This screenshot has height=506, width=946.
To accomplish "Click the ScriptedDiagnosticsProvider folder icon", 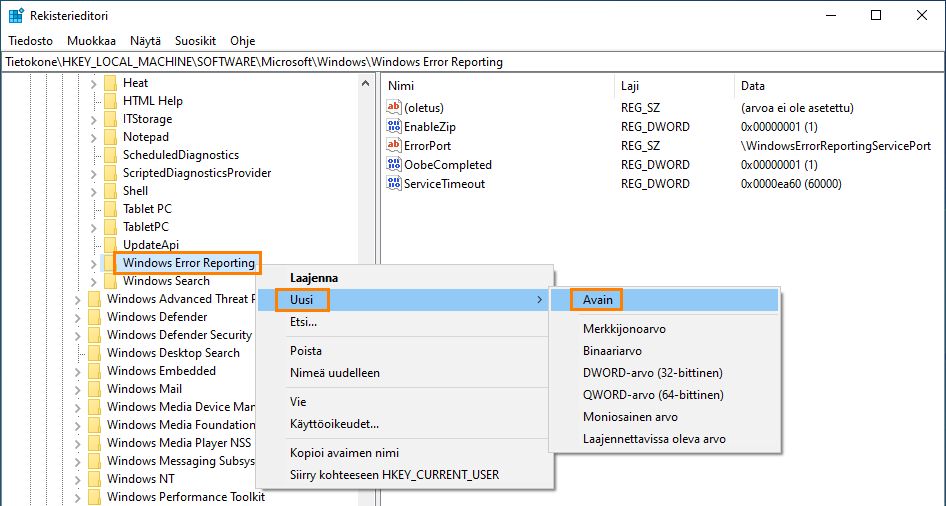I will click(x=110, y=173).
